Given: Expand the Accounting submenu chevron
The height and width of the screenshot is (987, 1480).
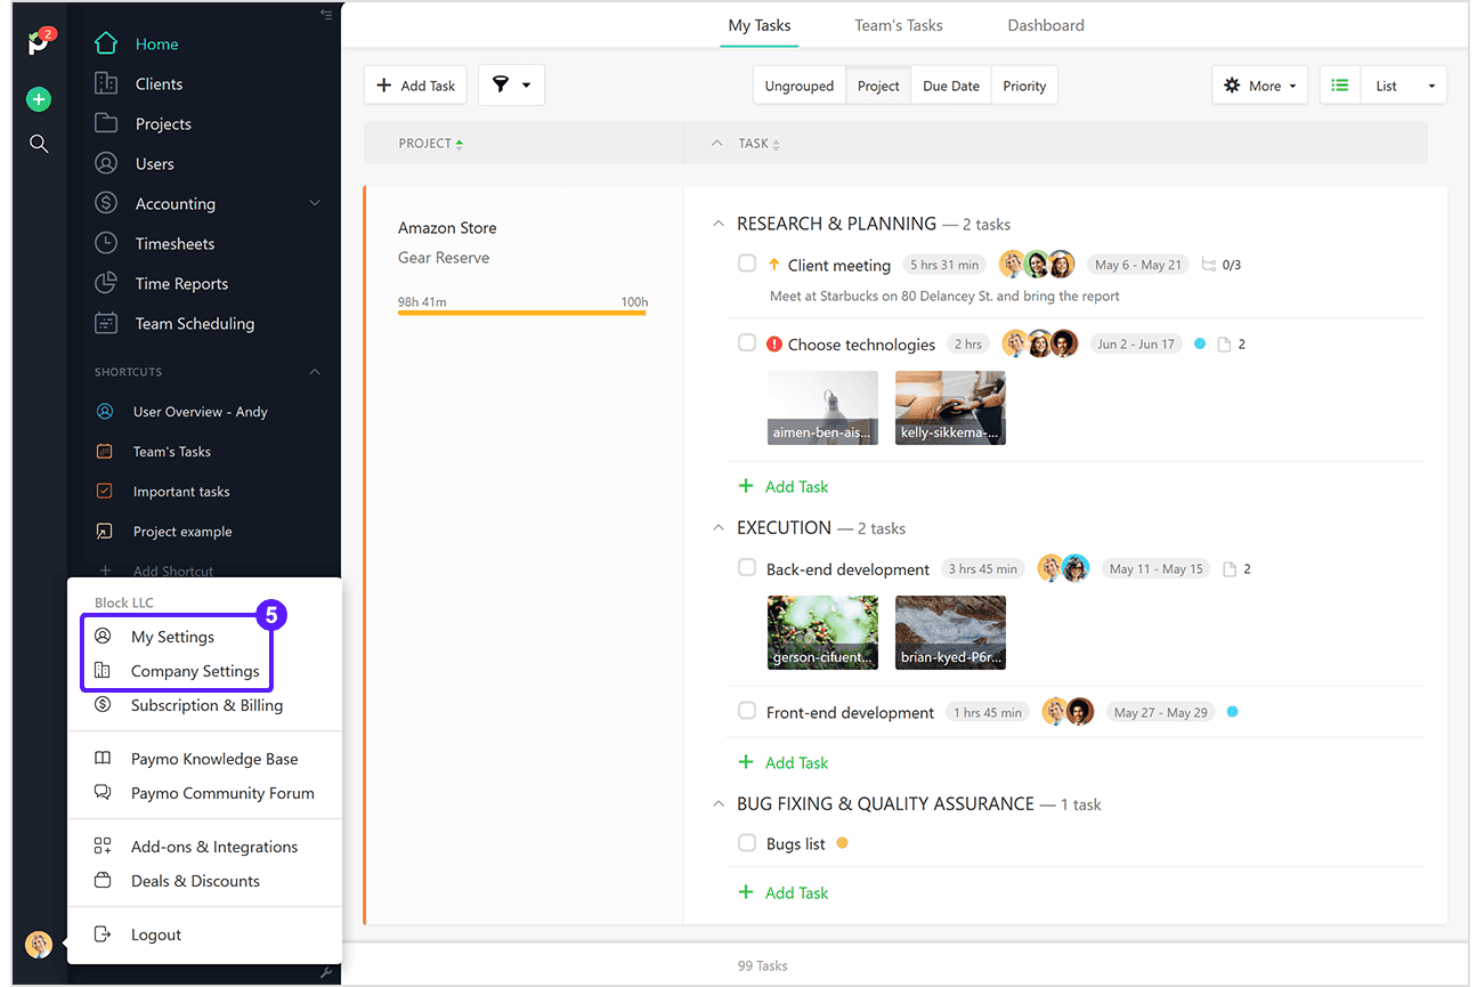Looking at the screenshot, I should 315,203.
